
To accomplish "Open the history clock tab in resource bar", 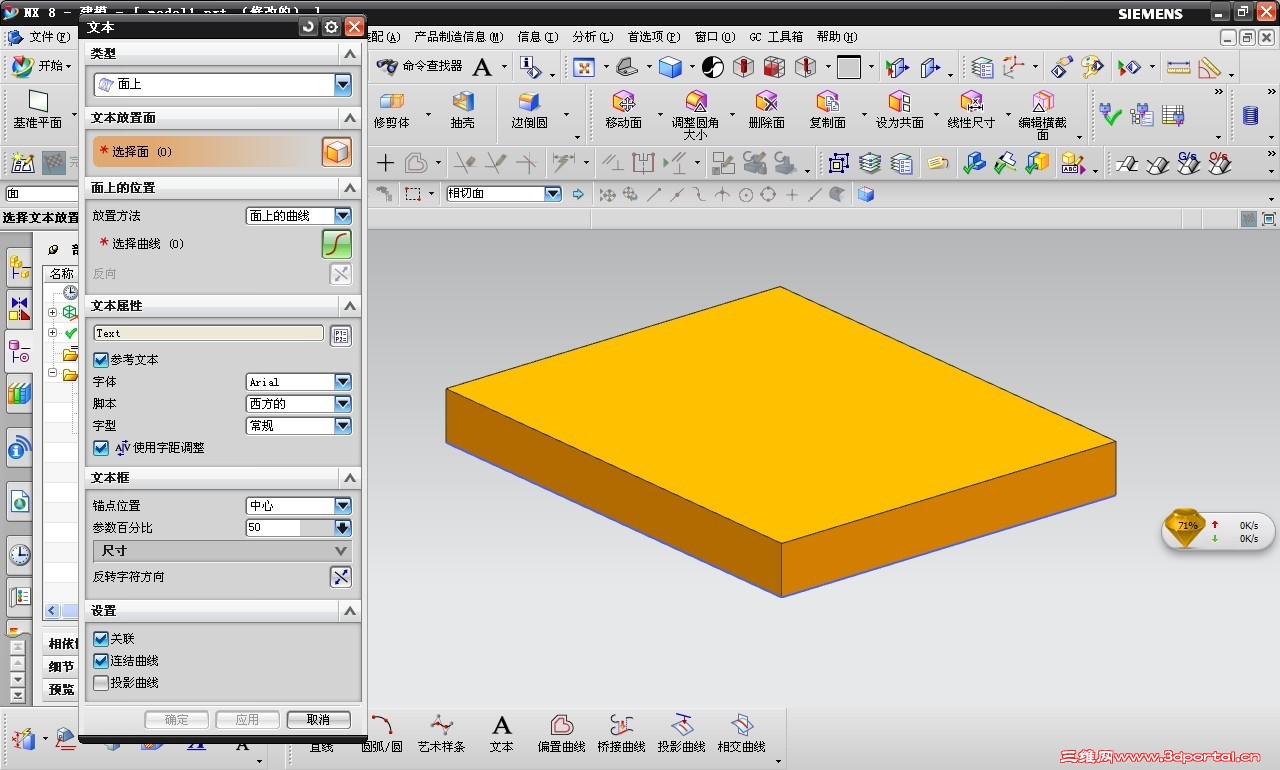I will [x=19, y=554].
